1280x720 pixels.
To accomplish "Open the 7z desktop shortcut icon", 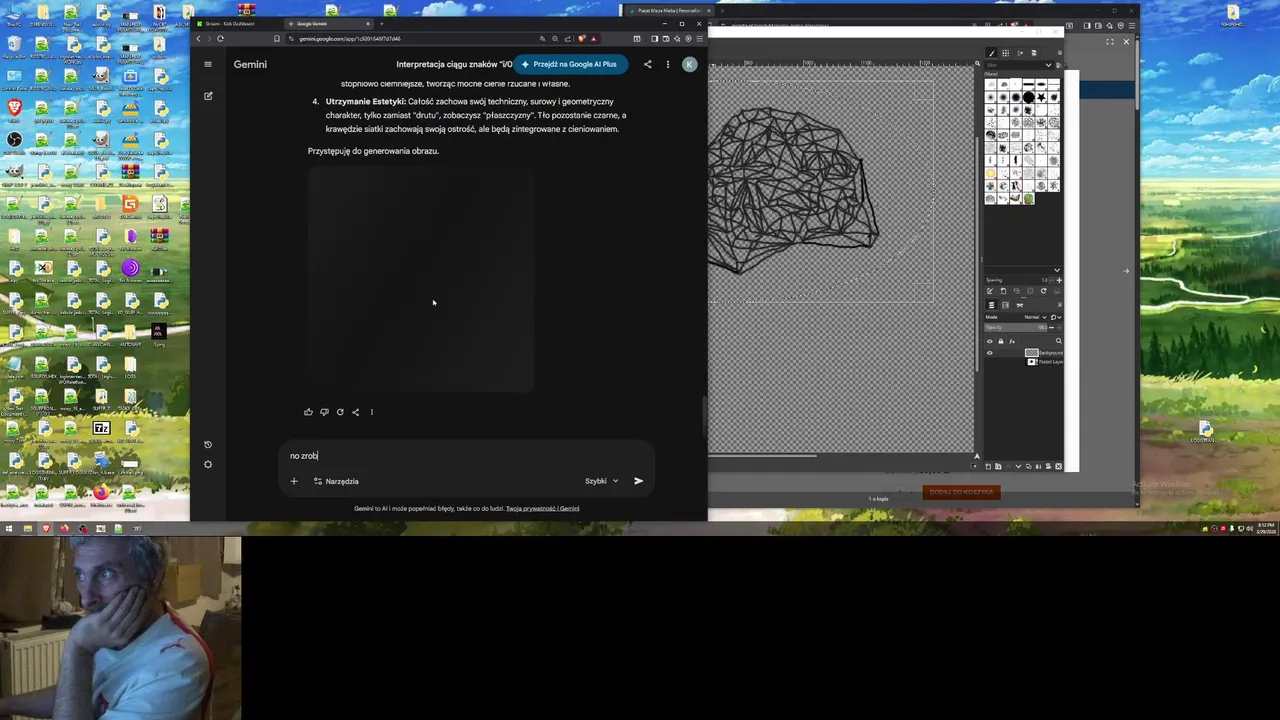I will 101,429.
